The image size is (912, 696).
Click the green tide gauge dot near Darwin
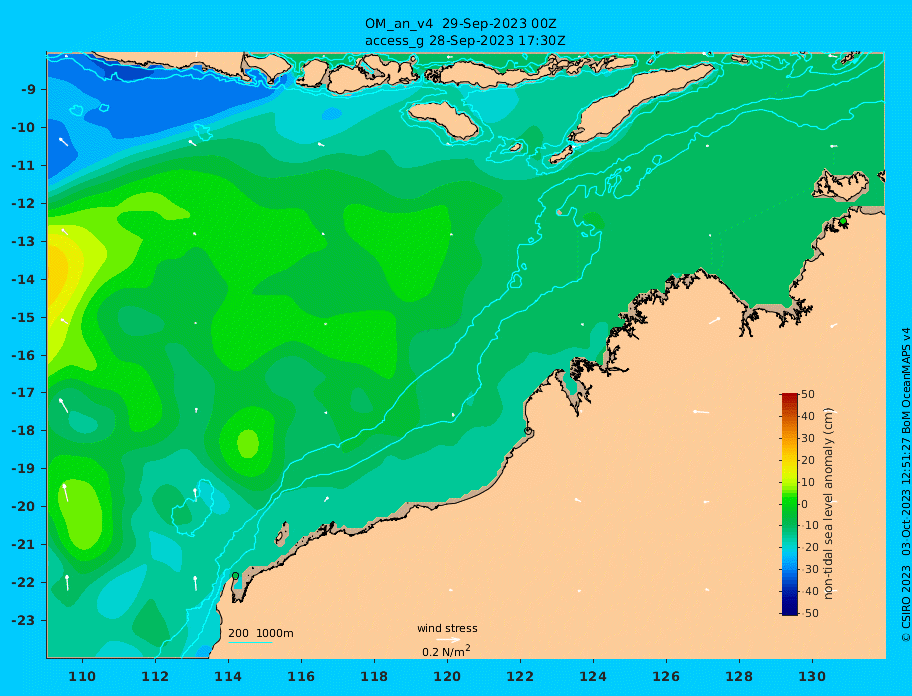click(843, 221)
